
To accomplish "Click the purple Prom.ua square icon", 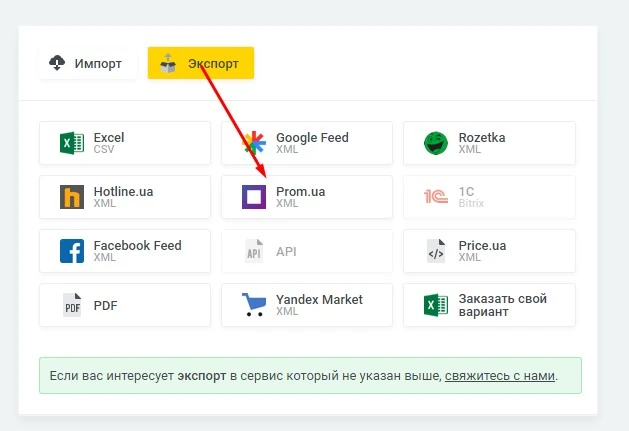I will (x=254, y=197).
